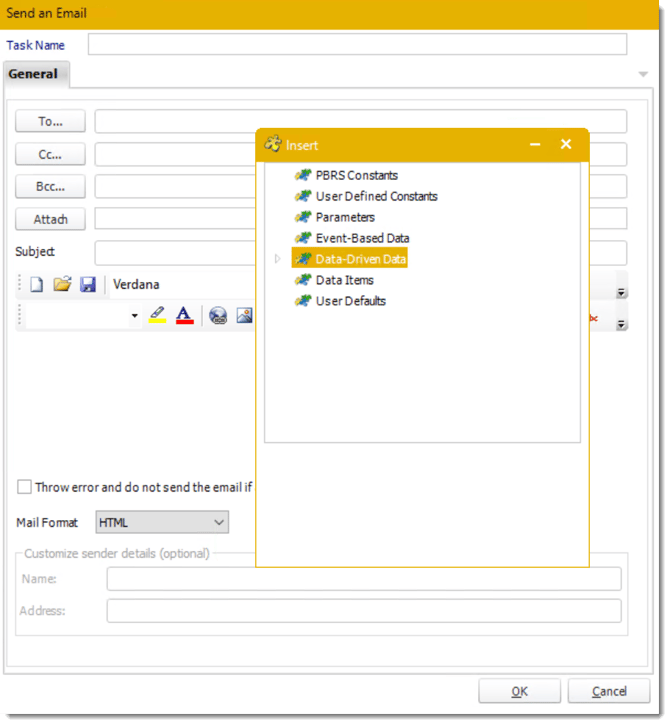Focus the sender Address field
670x725 pixels.
pos(364,611)
